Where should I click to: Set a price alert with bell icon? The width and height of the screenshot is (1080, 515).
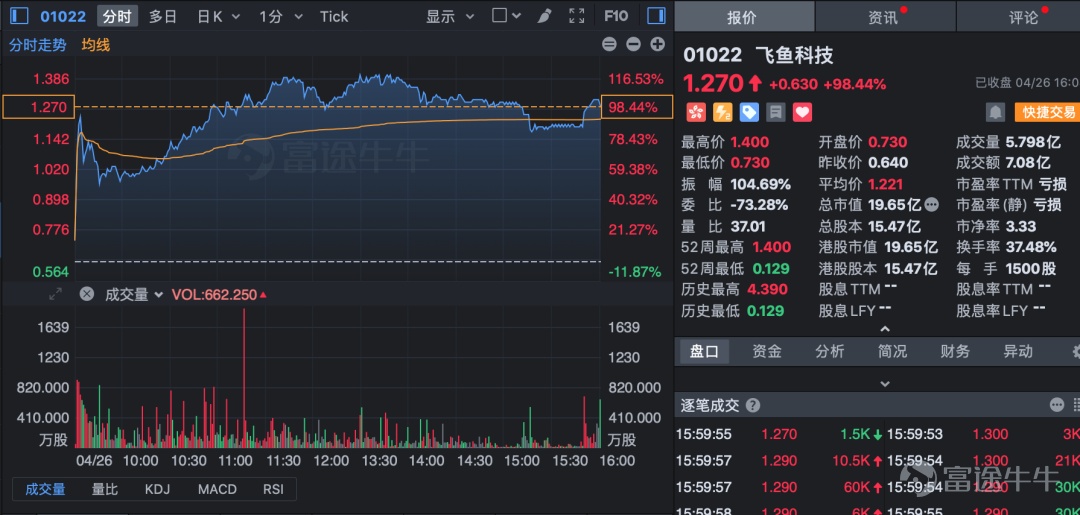pyautogui.click(x=995, y=112)
